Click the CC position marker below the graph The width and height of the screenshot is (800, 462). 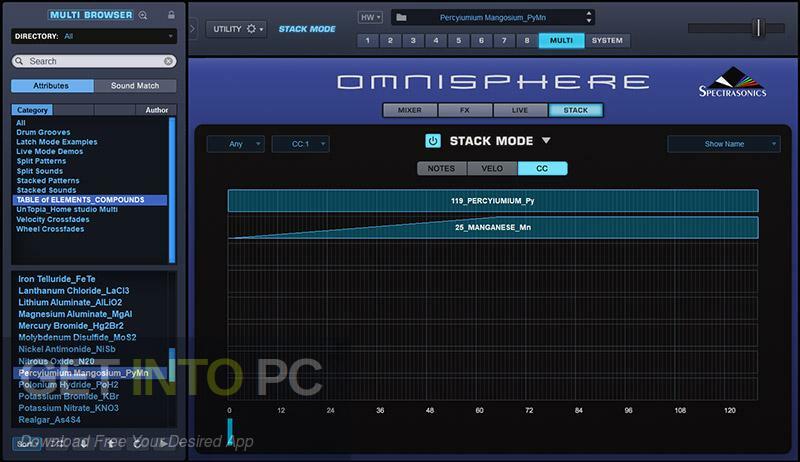click(230, 431)
